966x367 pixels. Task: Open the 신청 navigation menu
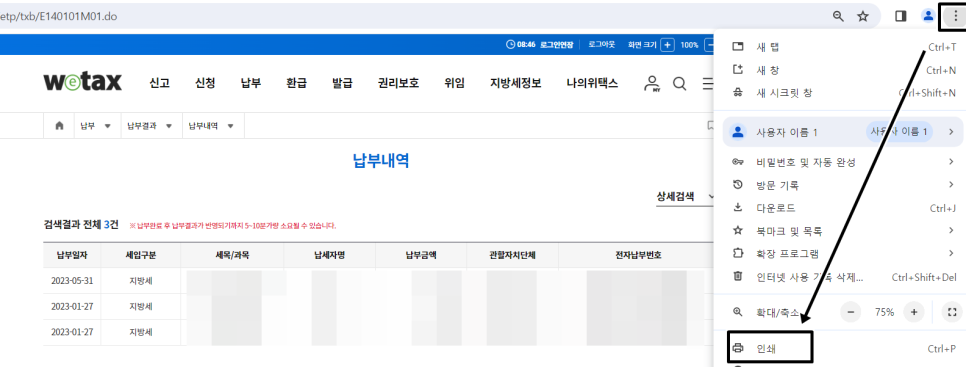tap(205, 83)
